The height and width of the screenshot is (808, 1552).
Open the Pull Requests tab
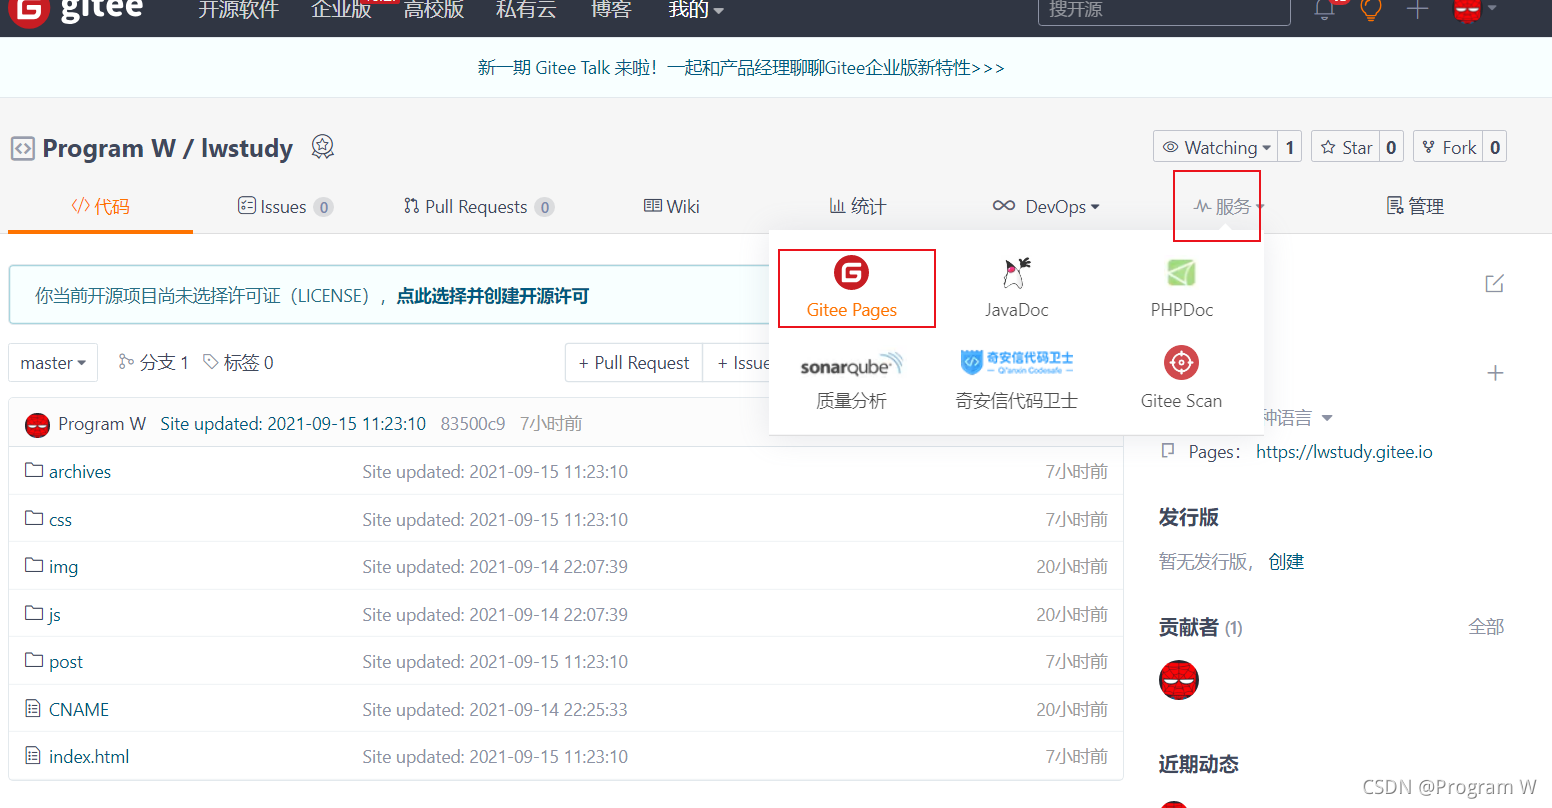[479, 206]
